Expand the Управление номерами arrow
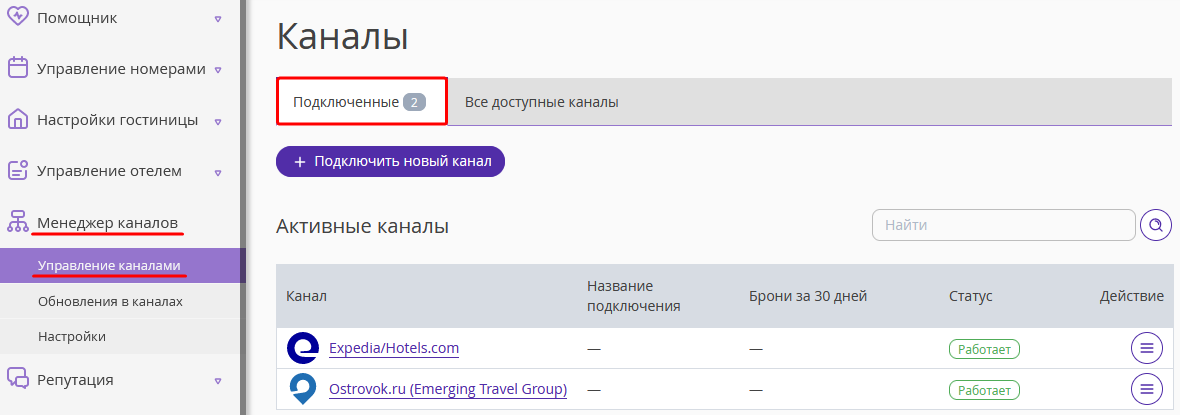Viewport: 1180px width, 415px height. click(217, 70)
